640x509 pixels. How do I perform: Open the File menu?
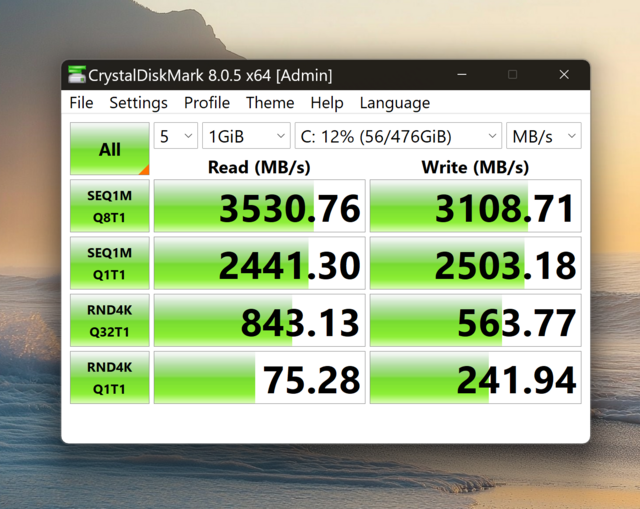pos(81,103)
